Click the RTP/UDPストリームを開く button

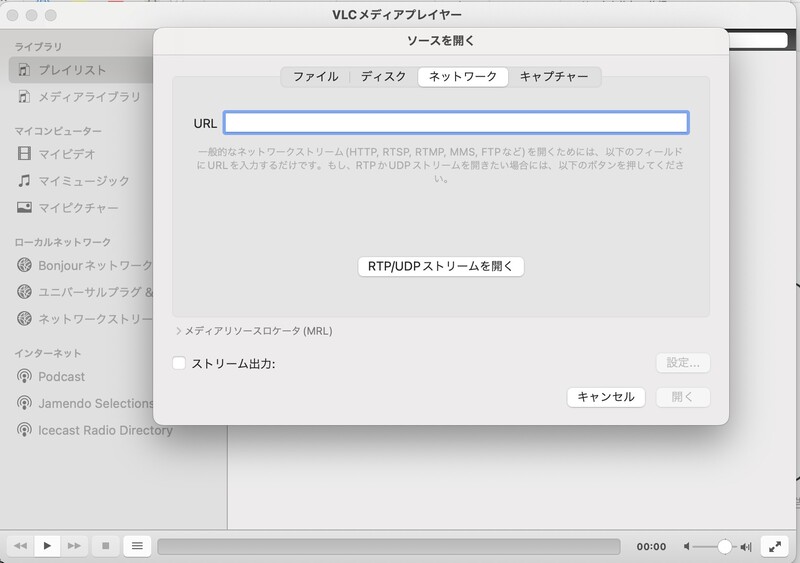coord(441,266)
